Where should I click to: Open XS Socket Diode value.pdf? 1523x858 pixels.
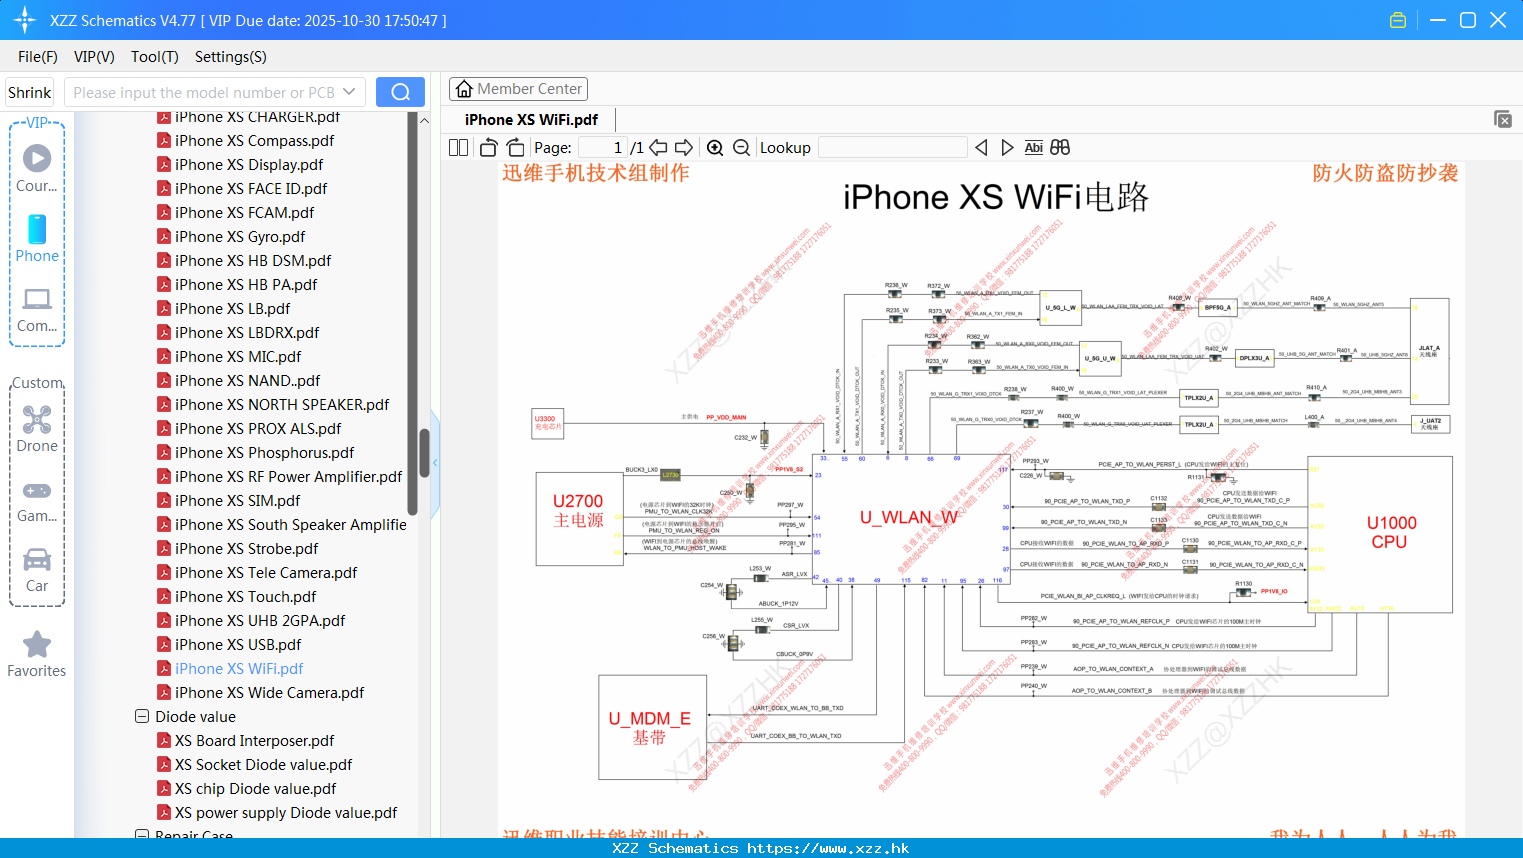click(x=263, y=764)
